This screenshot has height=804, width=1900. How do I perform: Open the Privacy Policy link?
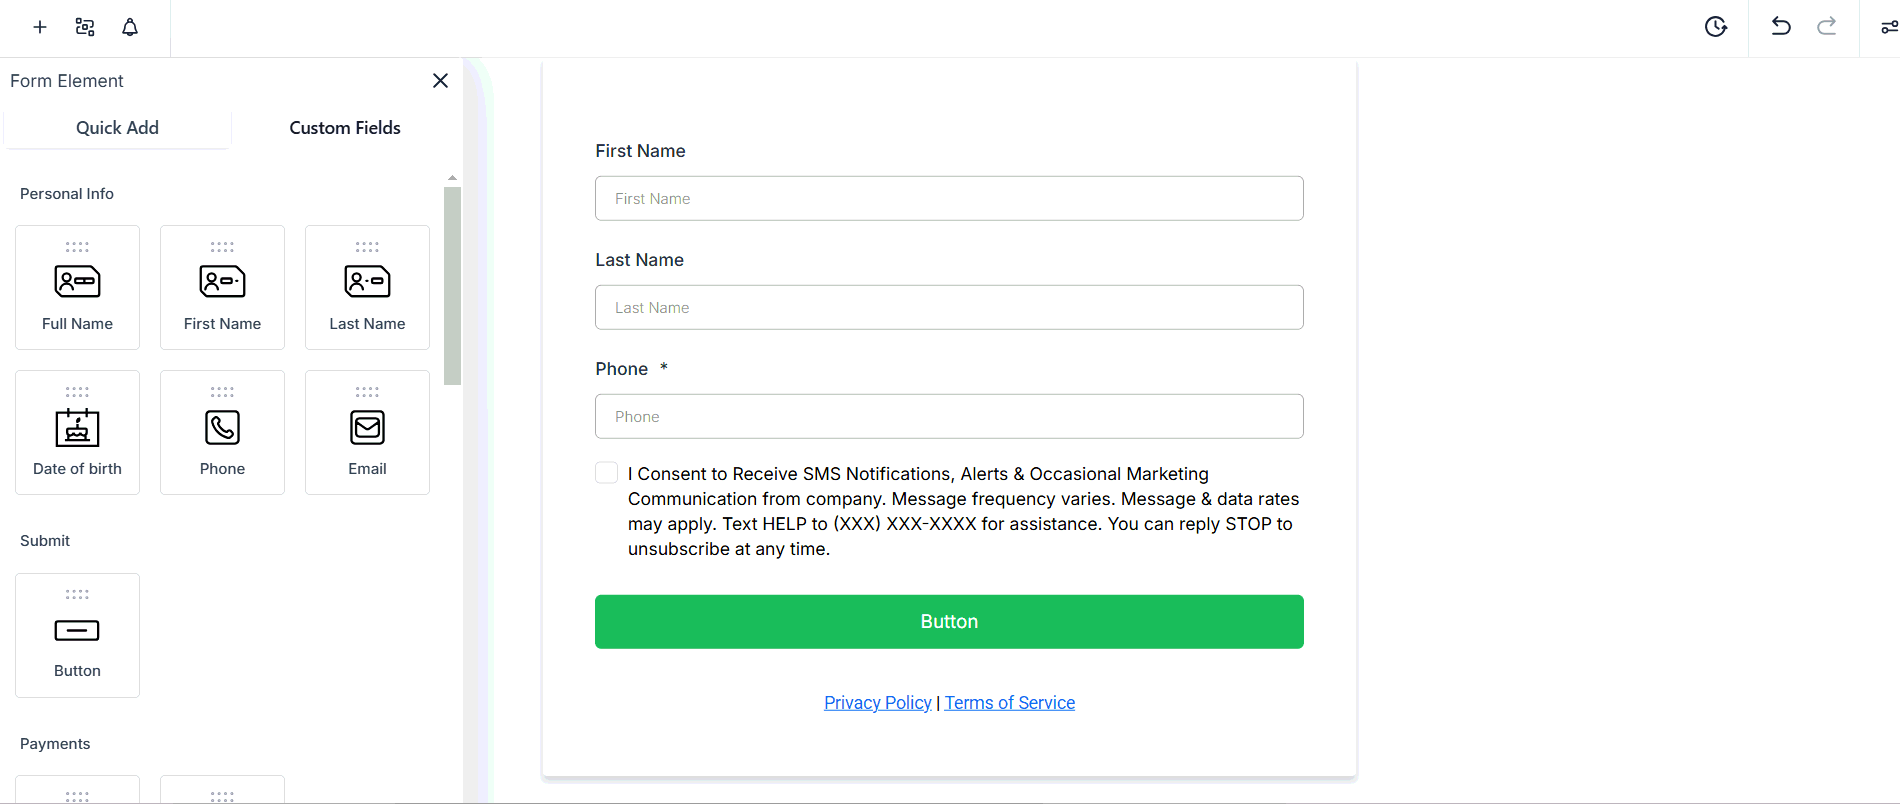pyautogui.click(x=877, y=703)
